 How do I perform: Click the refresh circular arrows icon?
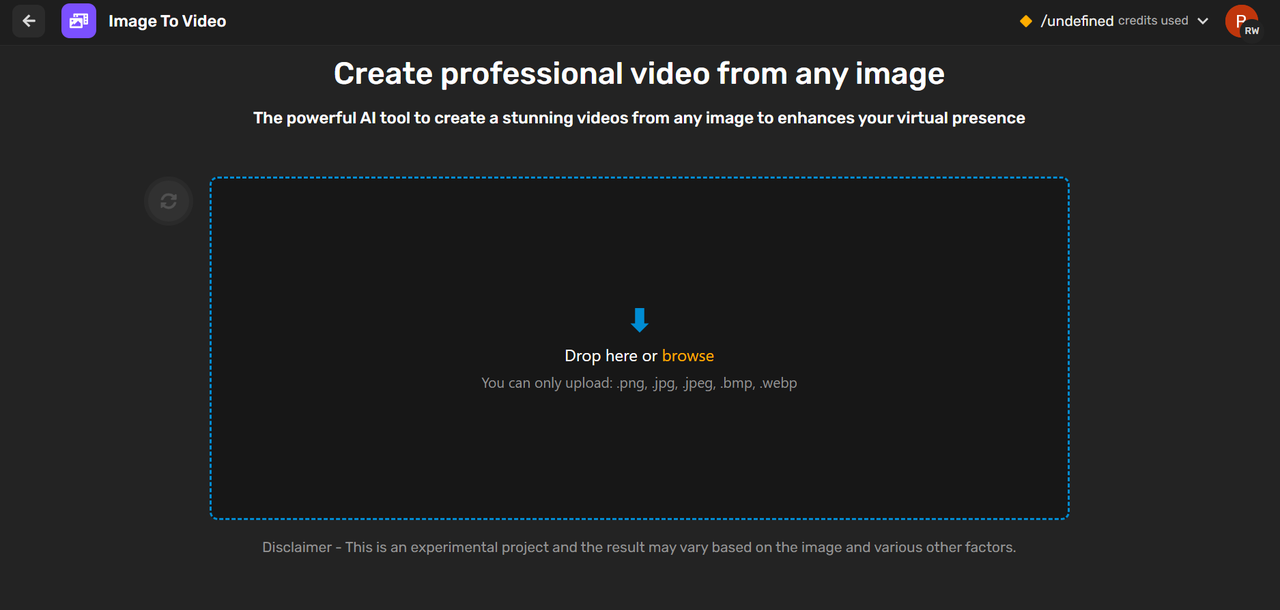coord(168,201)
